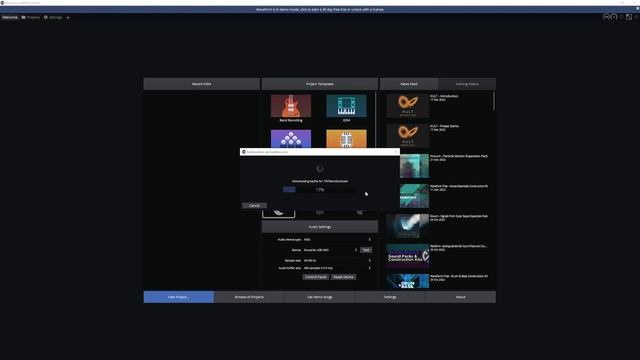This screenshot has height=360, width=640.
Task: Click Get demo songs
Action: pos(320,297)
